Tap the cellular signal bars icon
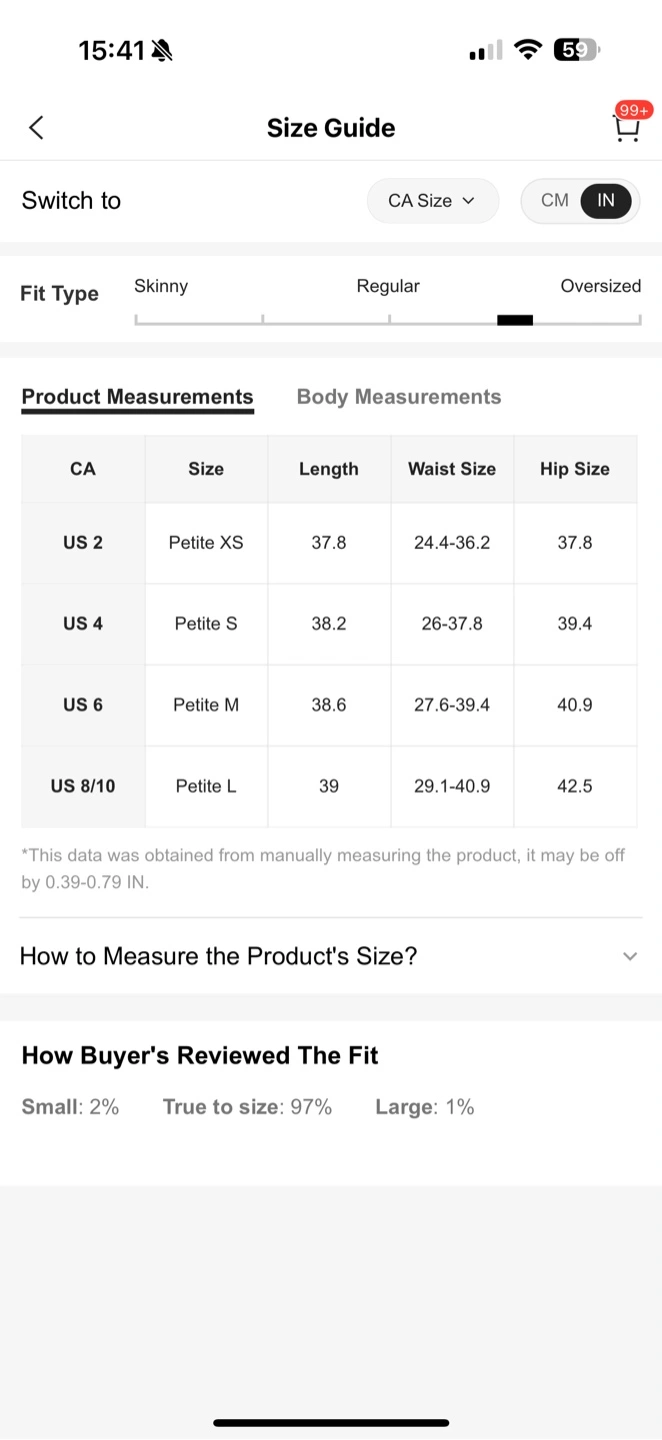 pyautogui.click(x=485, y=51)
